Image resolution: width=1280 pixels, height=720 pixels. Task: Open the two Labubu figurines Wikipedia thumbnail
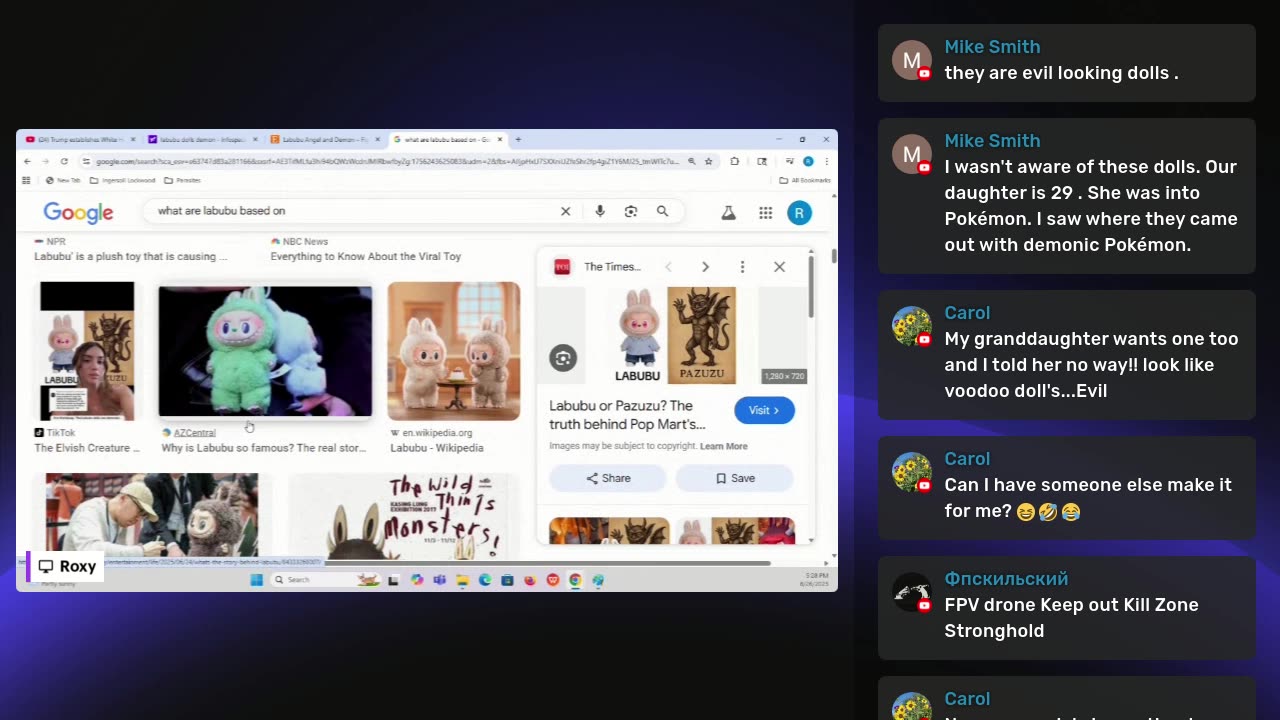click(x=454, y=351)
